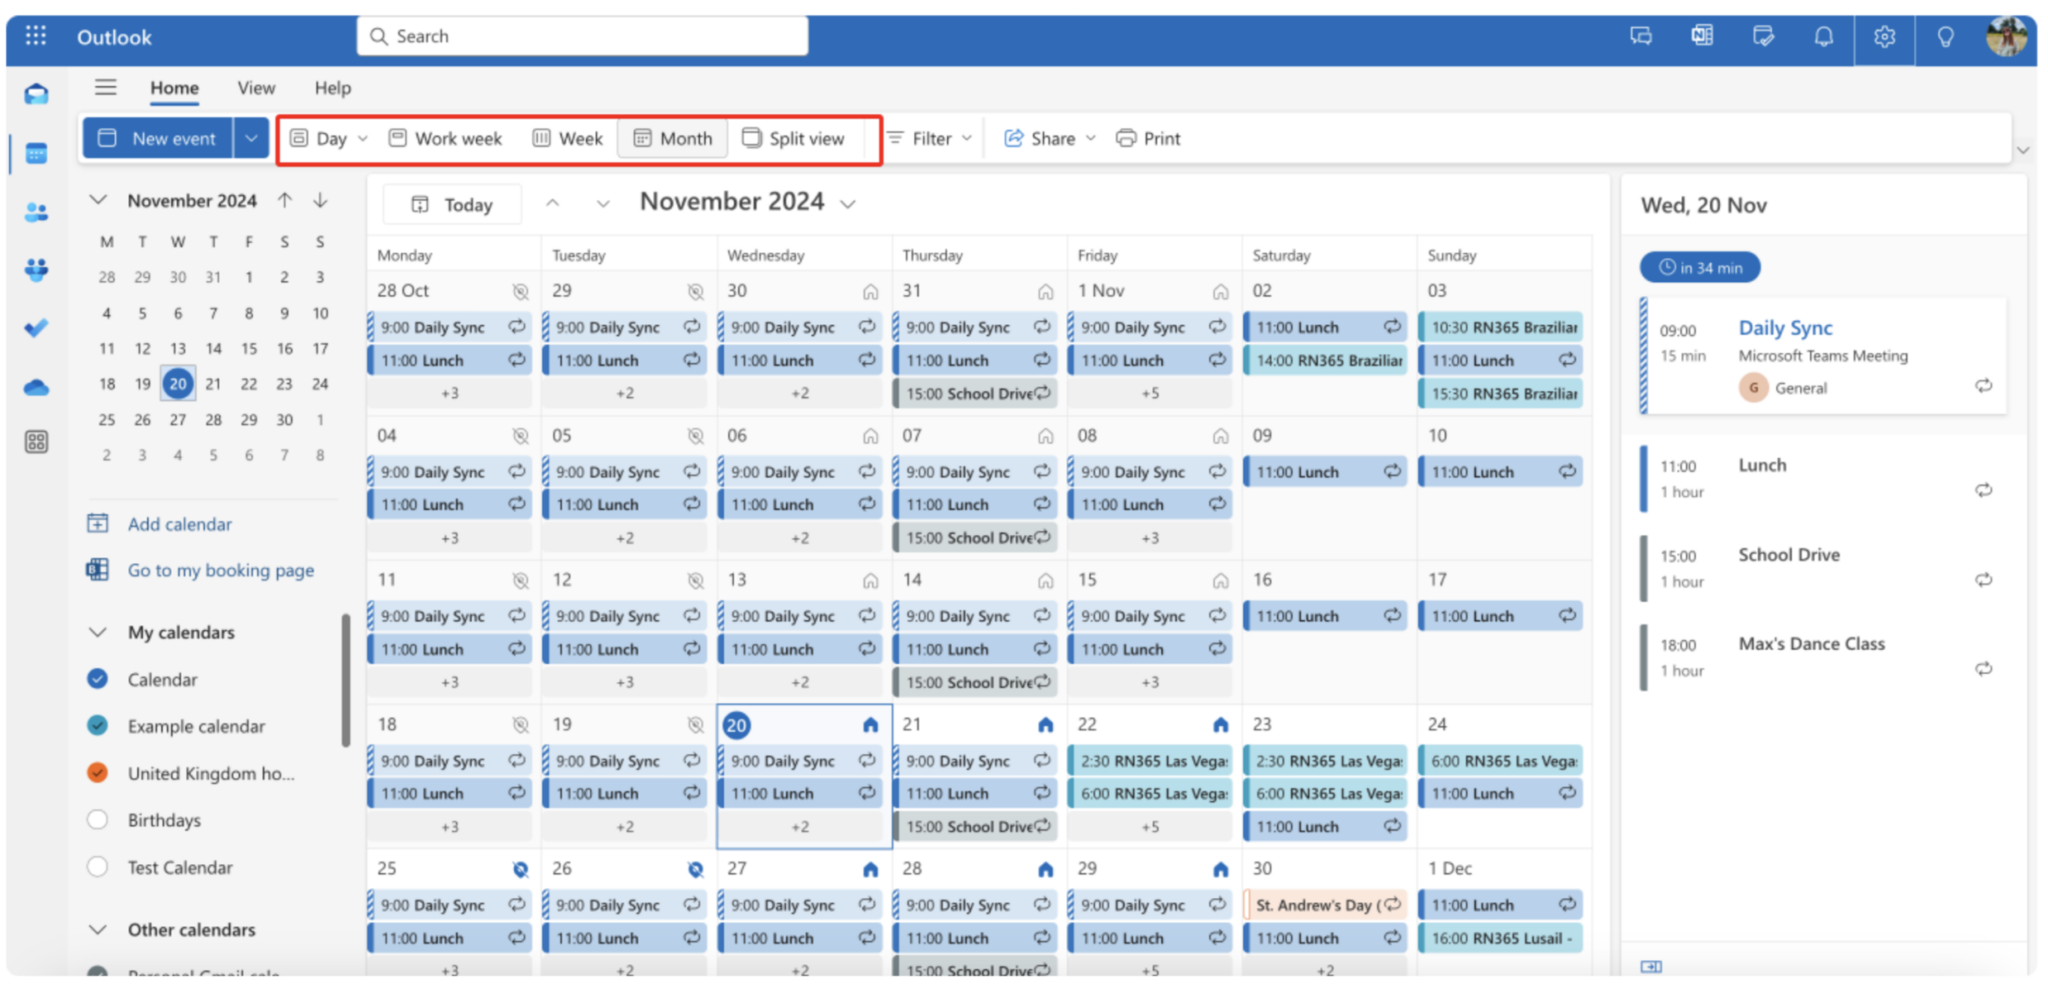Open 16:00 RN365 Lusail event on 1 Dec
The height and width of the screenshot is (984, 2048).
coord(1500,938)
